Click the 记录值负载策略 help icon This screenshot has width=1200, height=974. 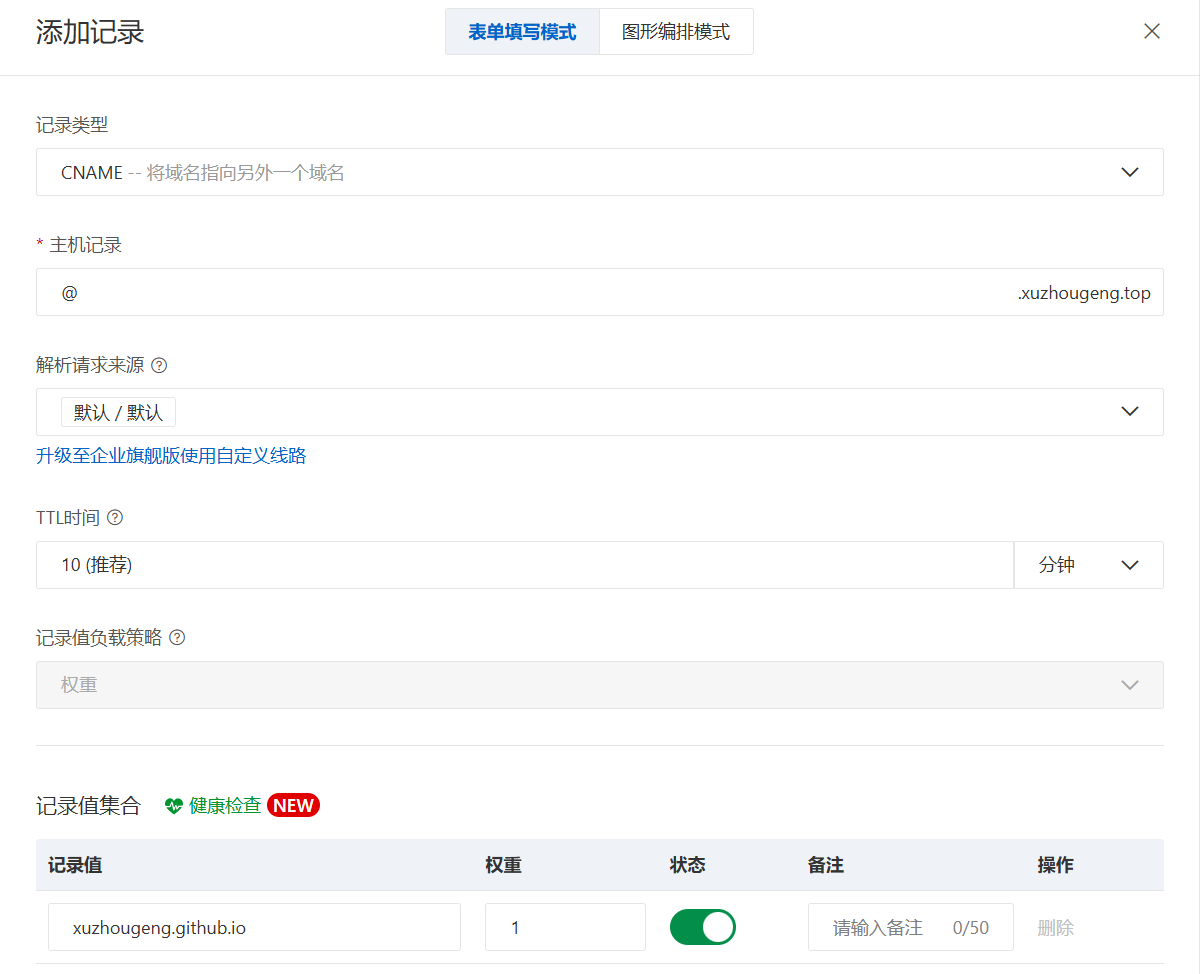(x=177, y=637)
